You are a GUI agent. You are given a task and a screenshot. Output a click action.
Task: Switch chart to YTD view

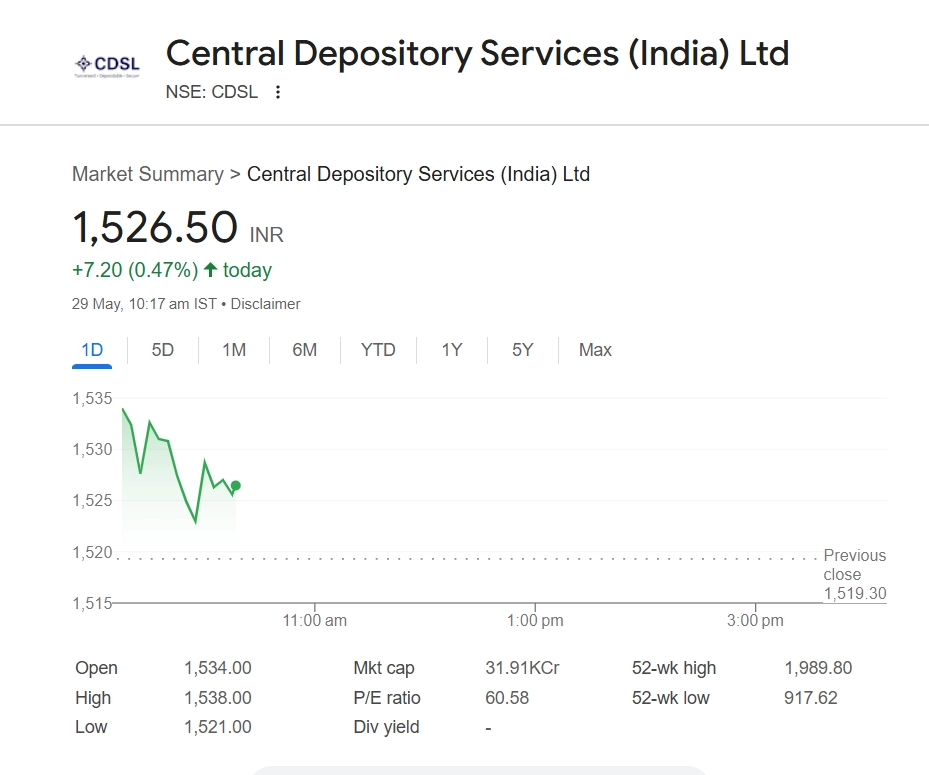pos(378,350)
